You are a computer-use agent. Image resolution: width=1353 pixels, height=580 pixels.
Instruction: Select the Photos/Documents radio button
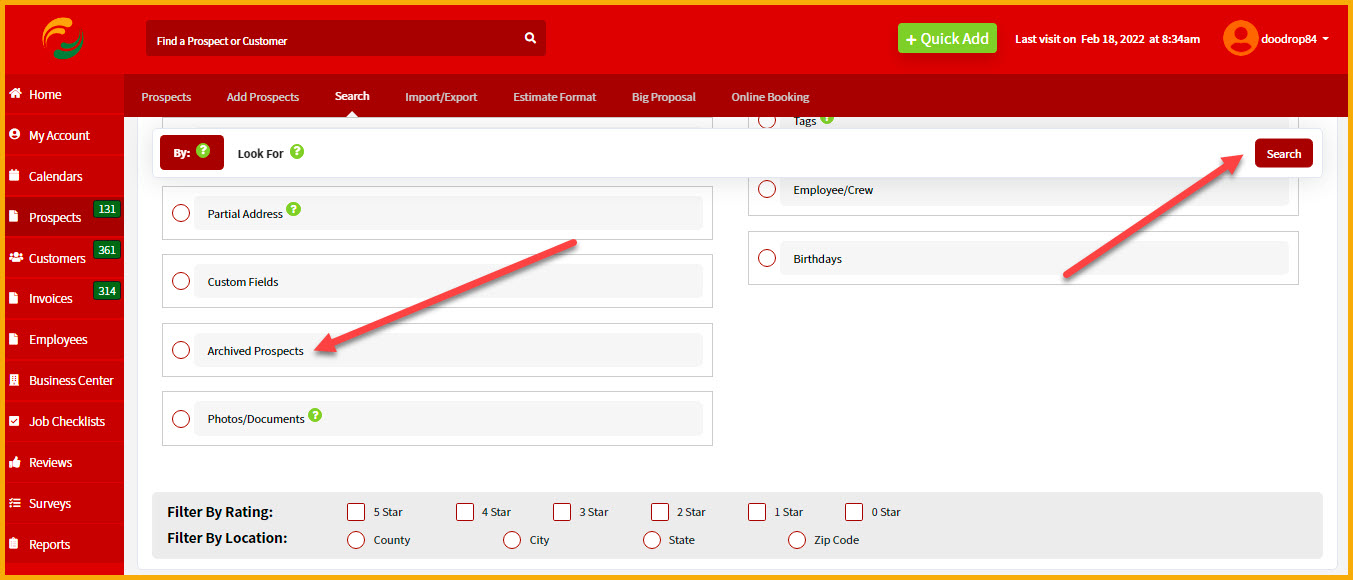181,418
